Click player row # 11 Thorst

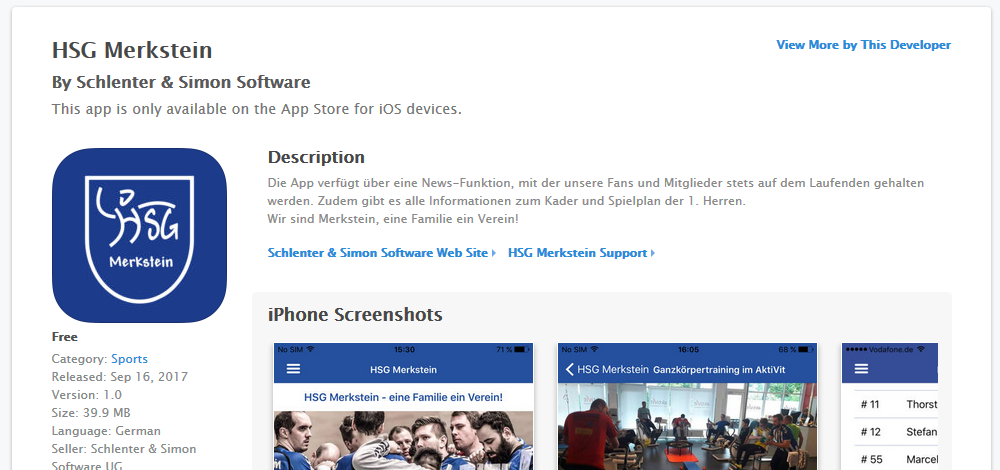[x=895, y=404]
